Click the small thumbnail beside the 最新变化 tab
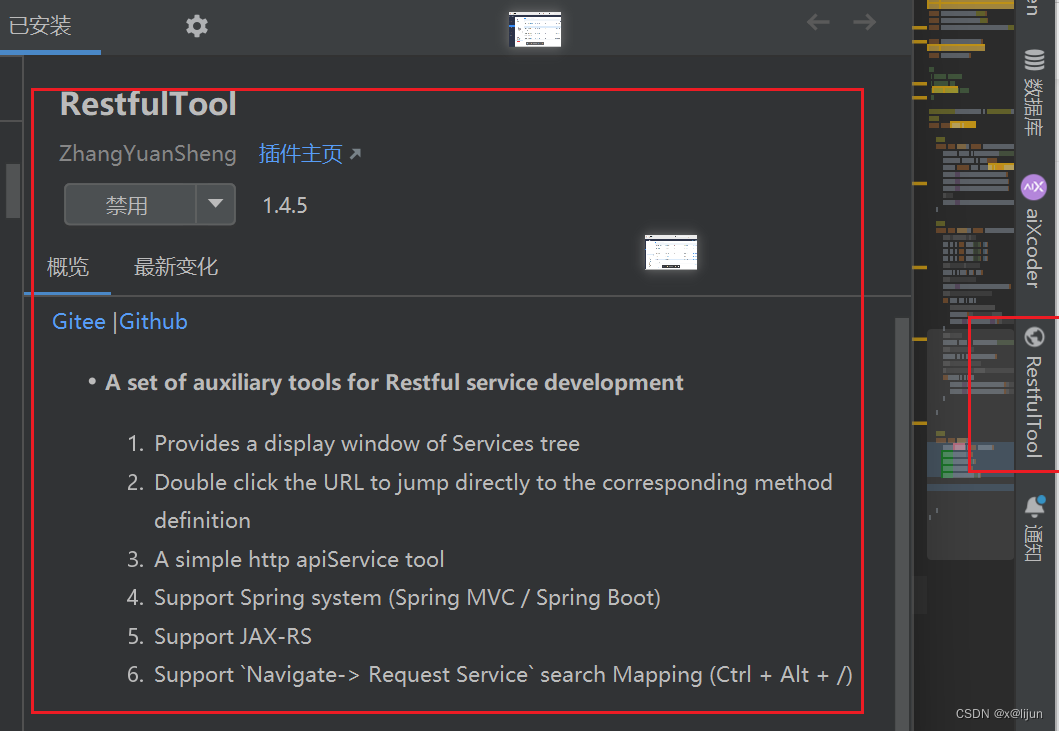Image resolution: width=1059 pixels, height=731 pixels. 671,252
